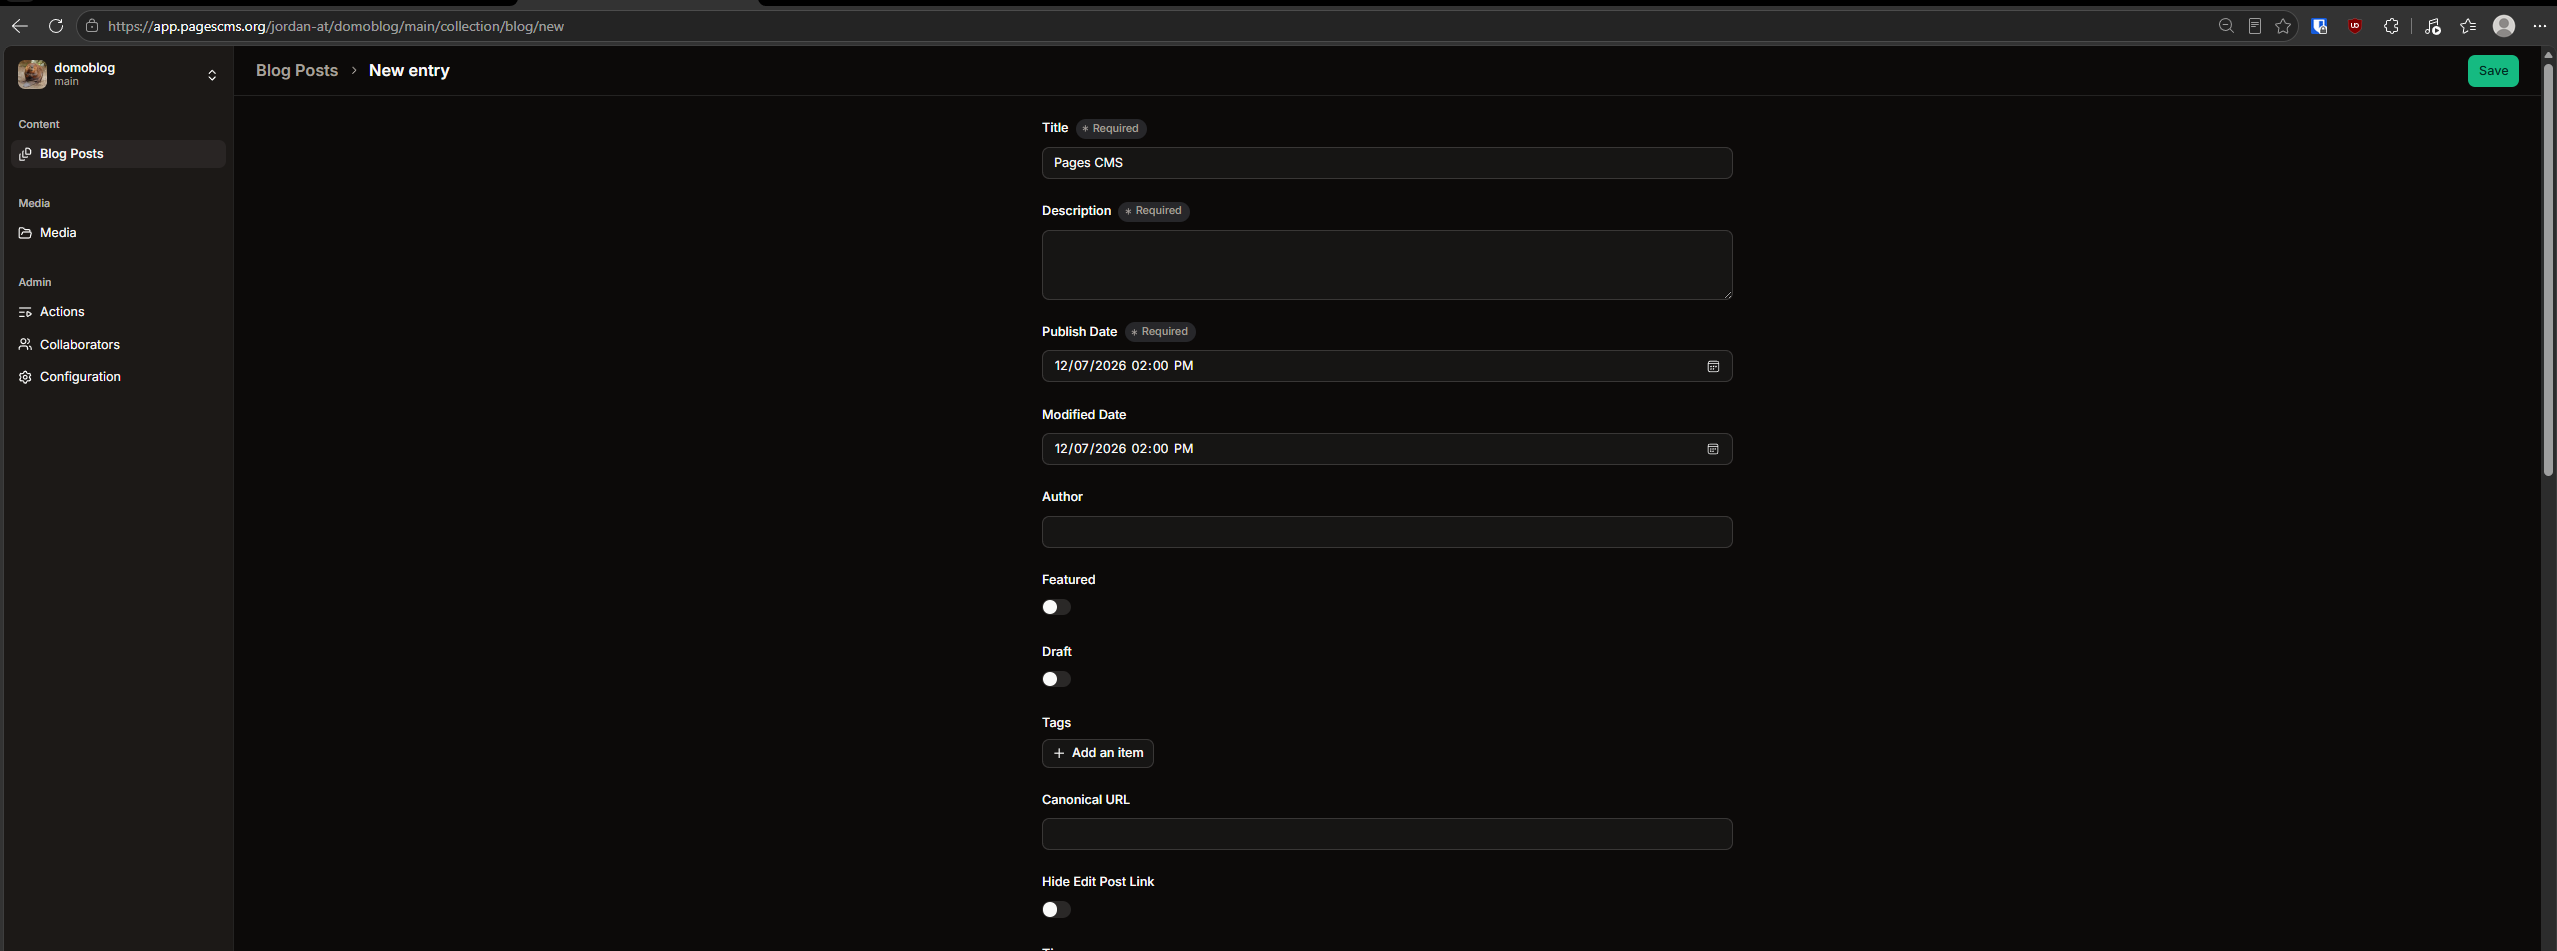
Task: Open Modified Date calendar picker icon
Action: coord(1713,449)
